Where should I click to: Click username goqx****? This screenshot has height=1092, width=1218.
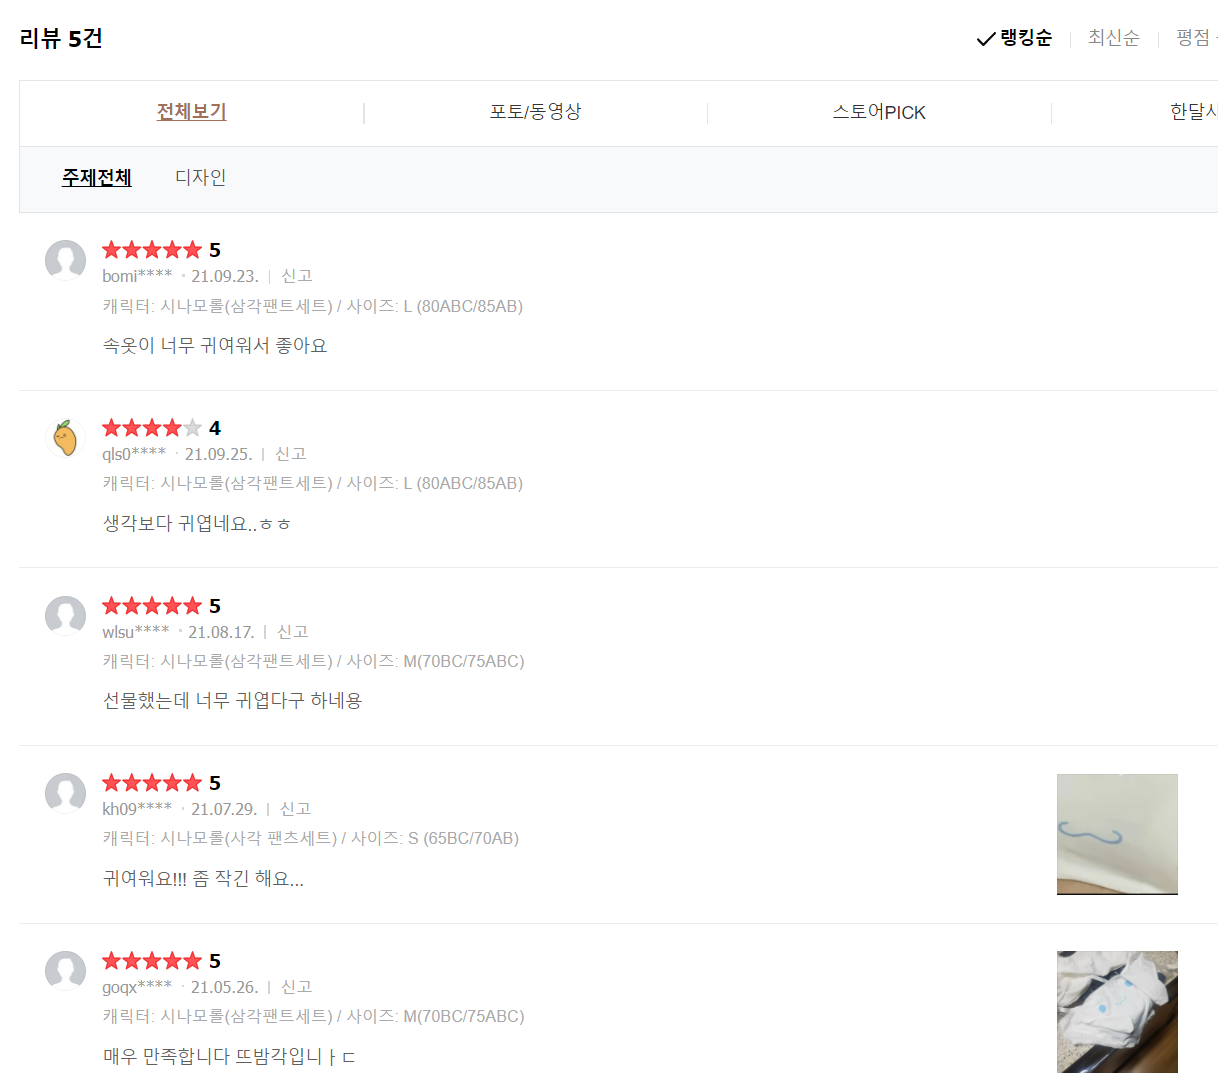point(137,987)
